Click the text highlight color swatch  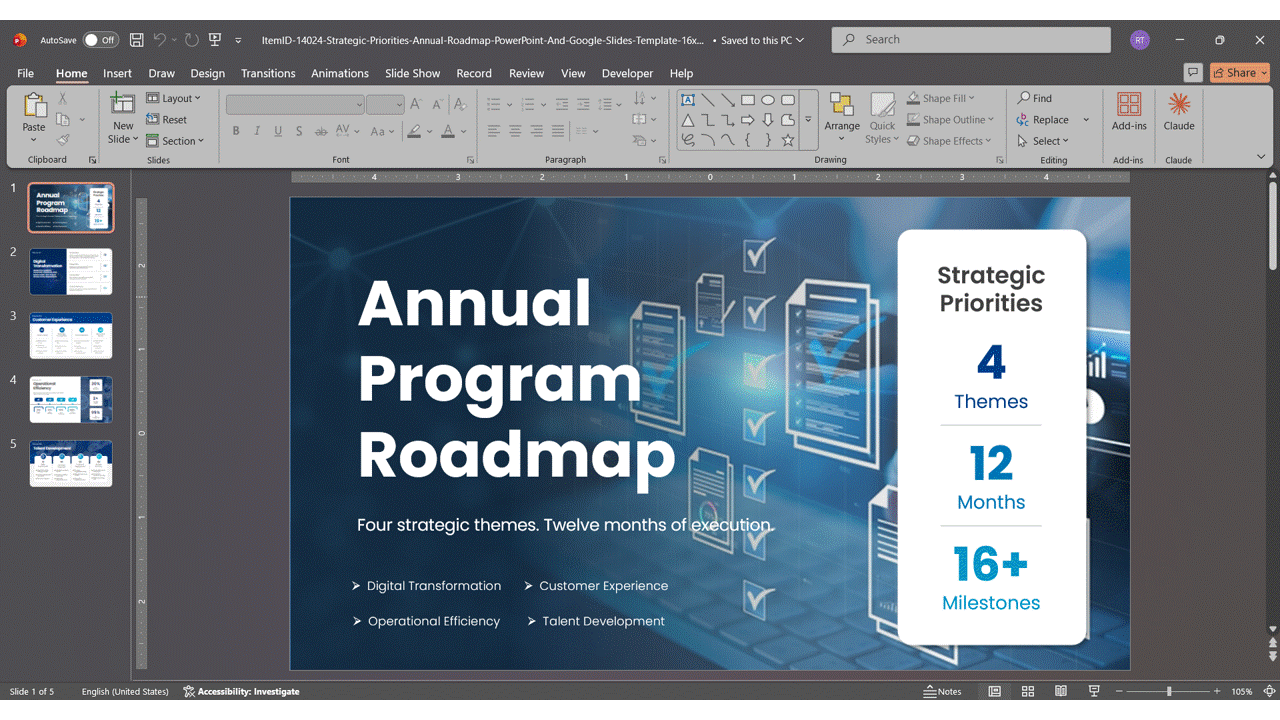(x=414, y=131)
